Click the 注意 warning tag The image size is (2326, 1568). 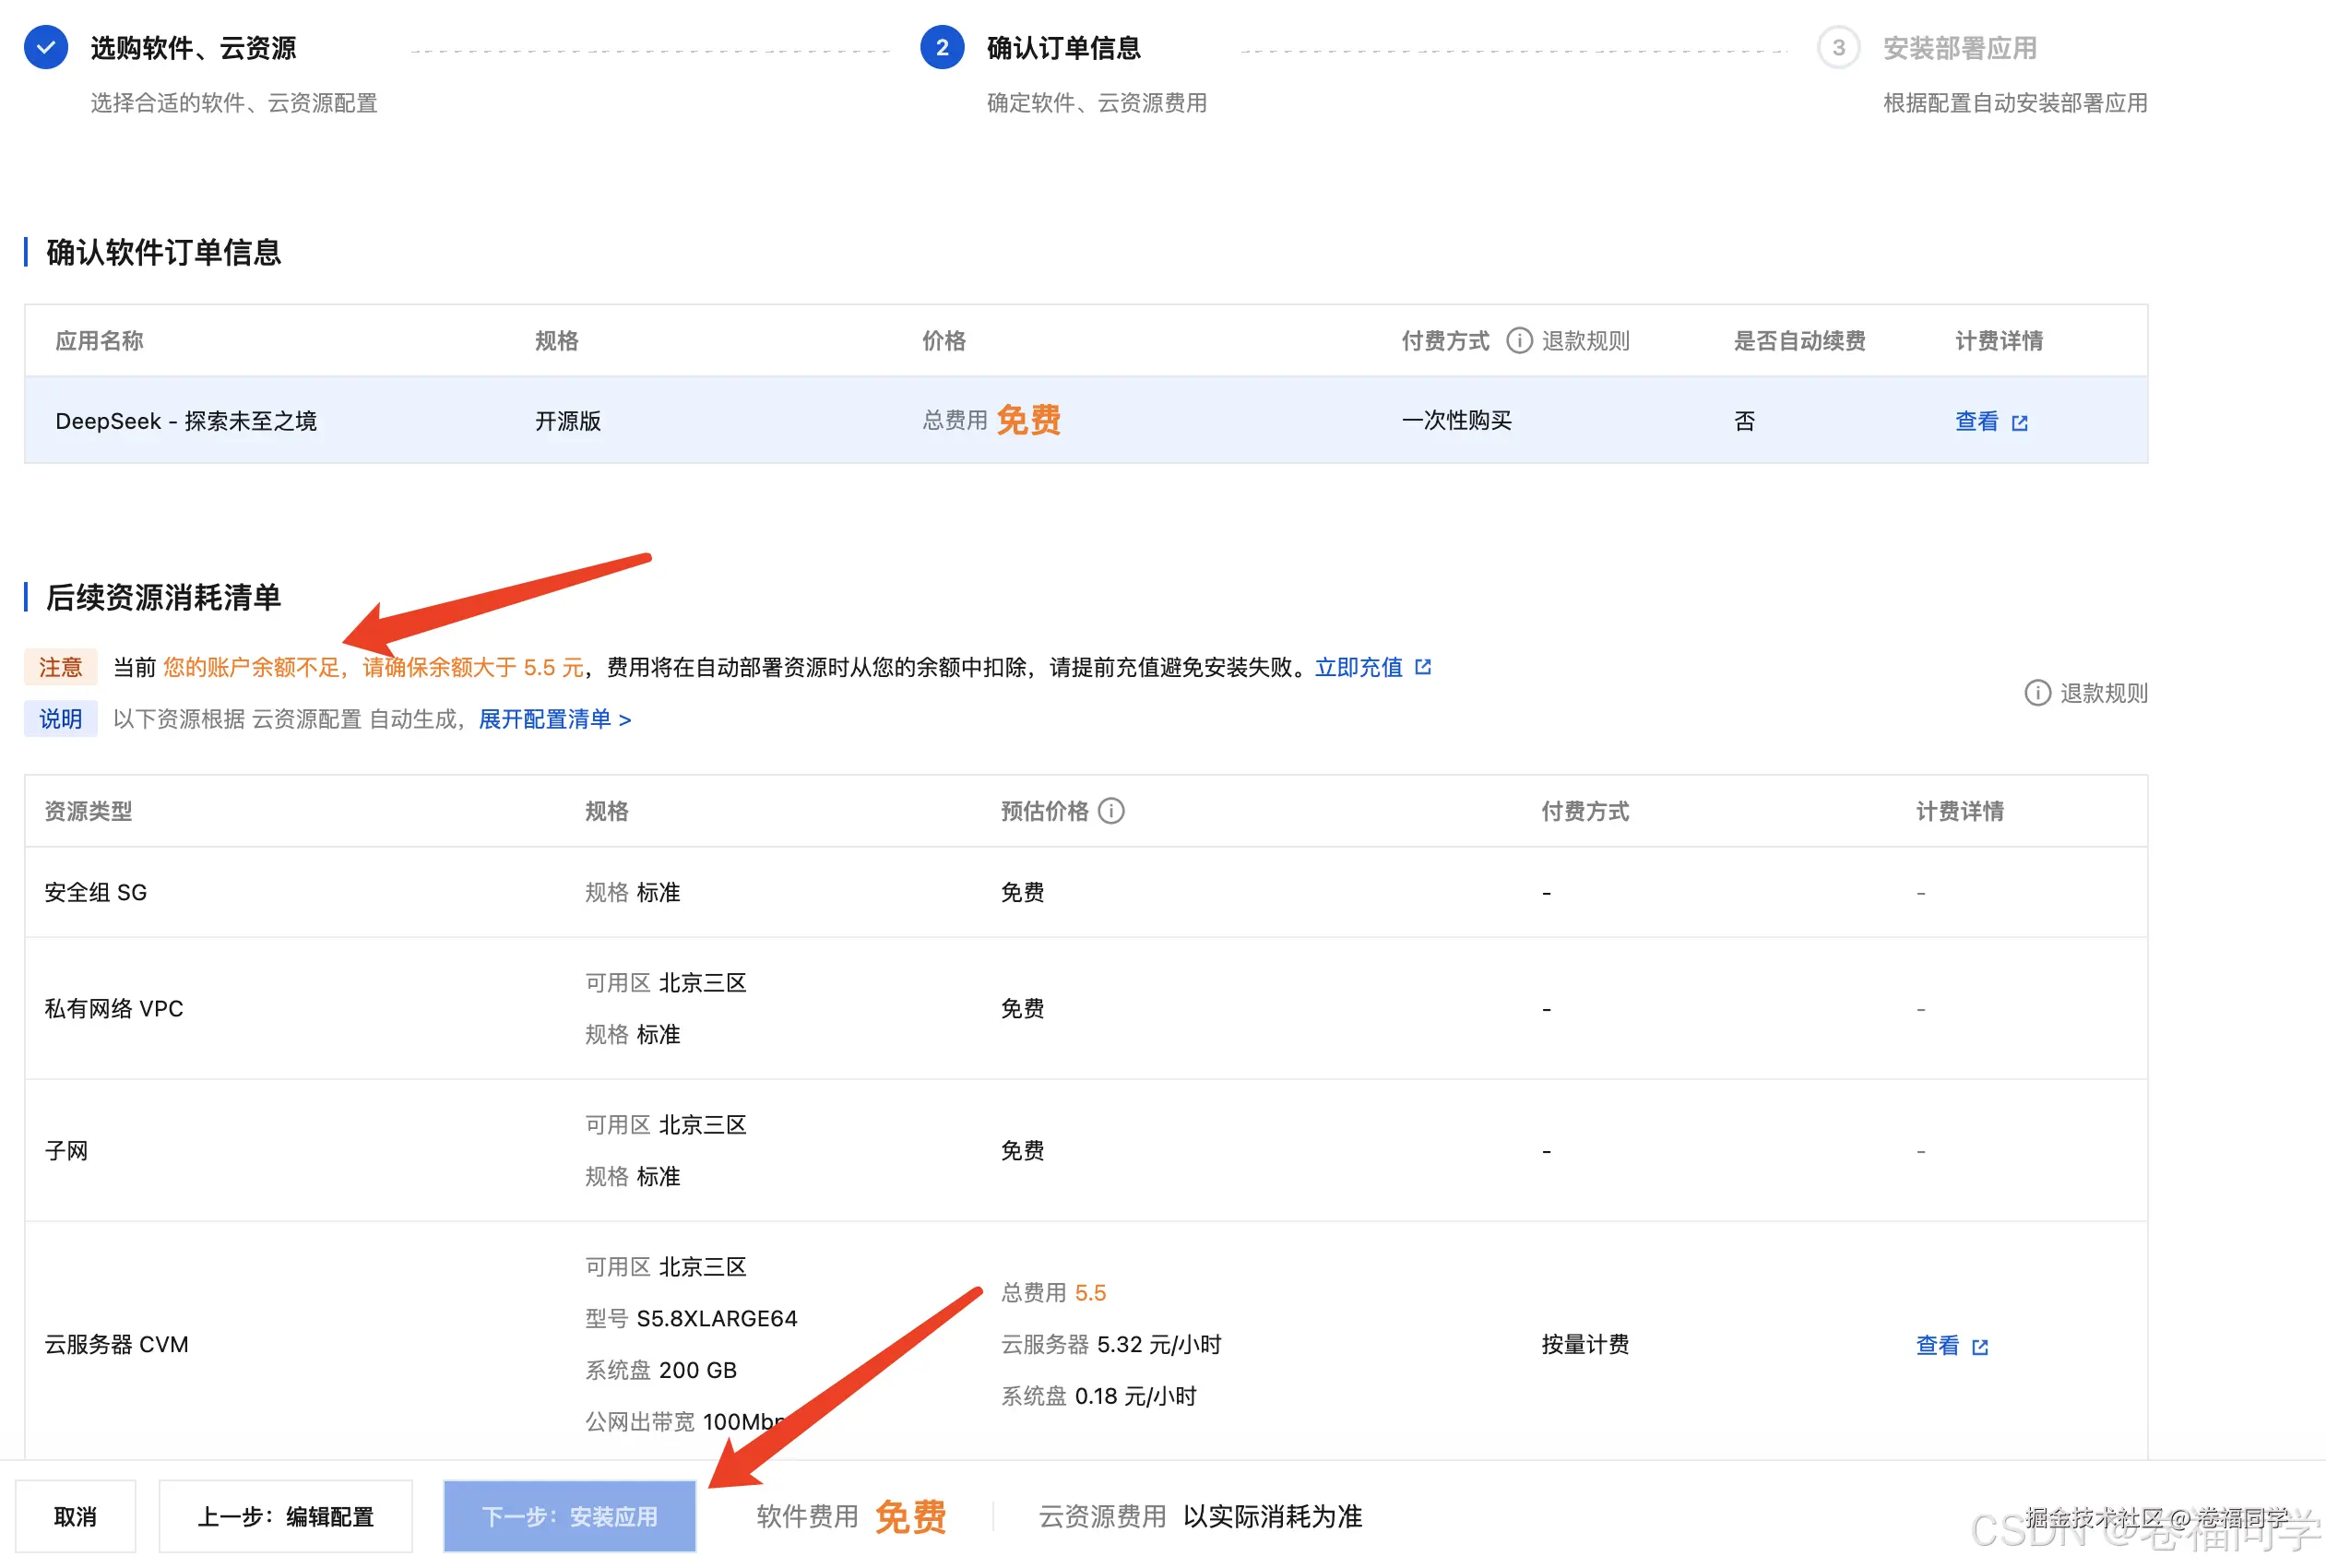(61, 667)
